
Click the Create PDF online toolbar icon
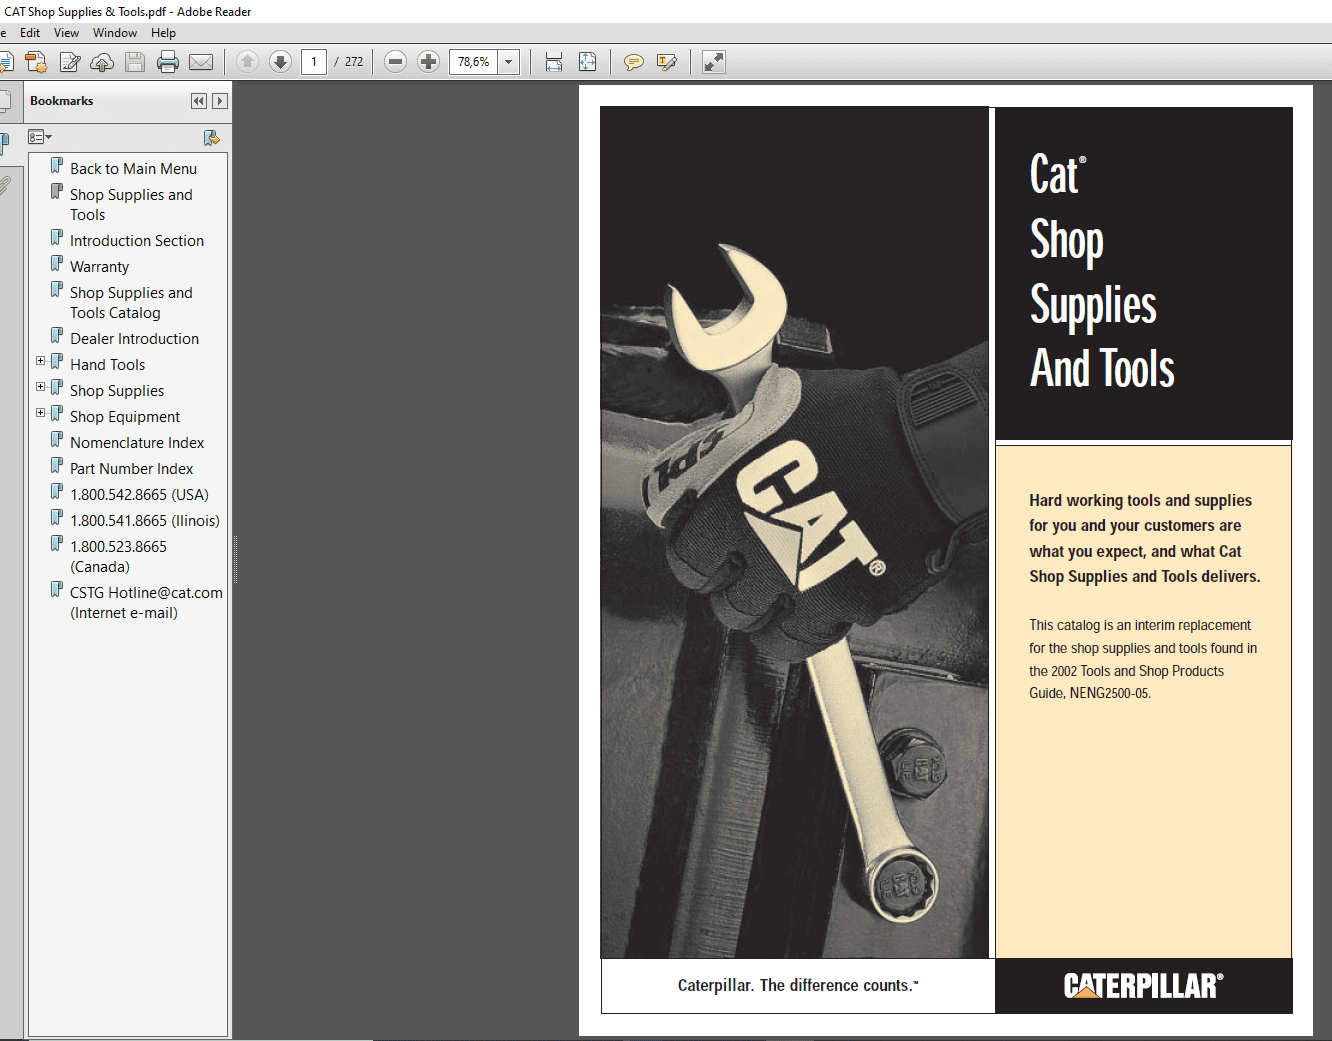coord(36,62)
